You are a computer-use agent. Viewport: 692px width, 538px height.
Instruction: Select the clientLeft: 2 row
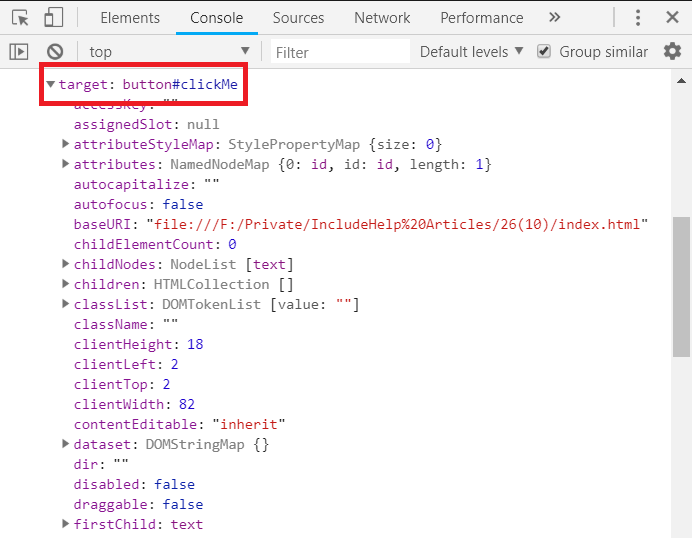tap(126, 364)
